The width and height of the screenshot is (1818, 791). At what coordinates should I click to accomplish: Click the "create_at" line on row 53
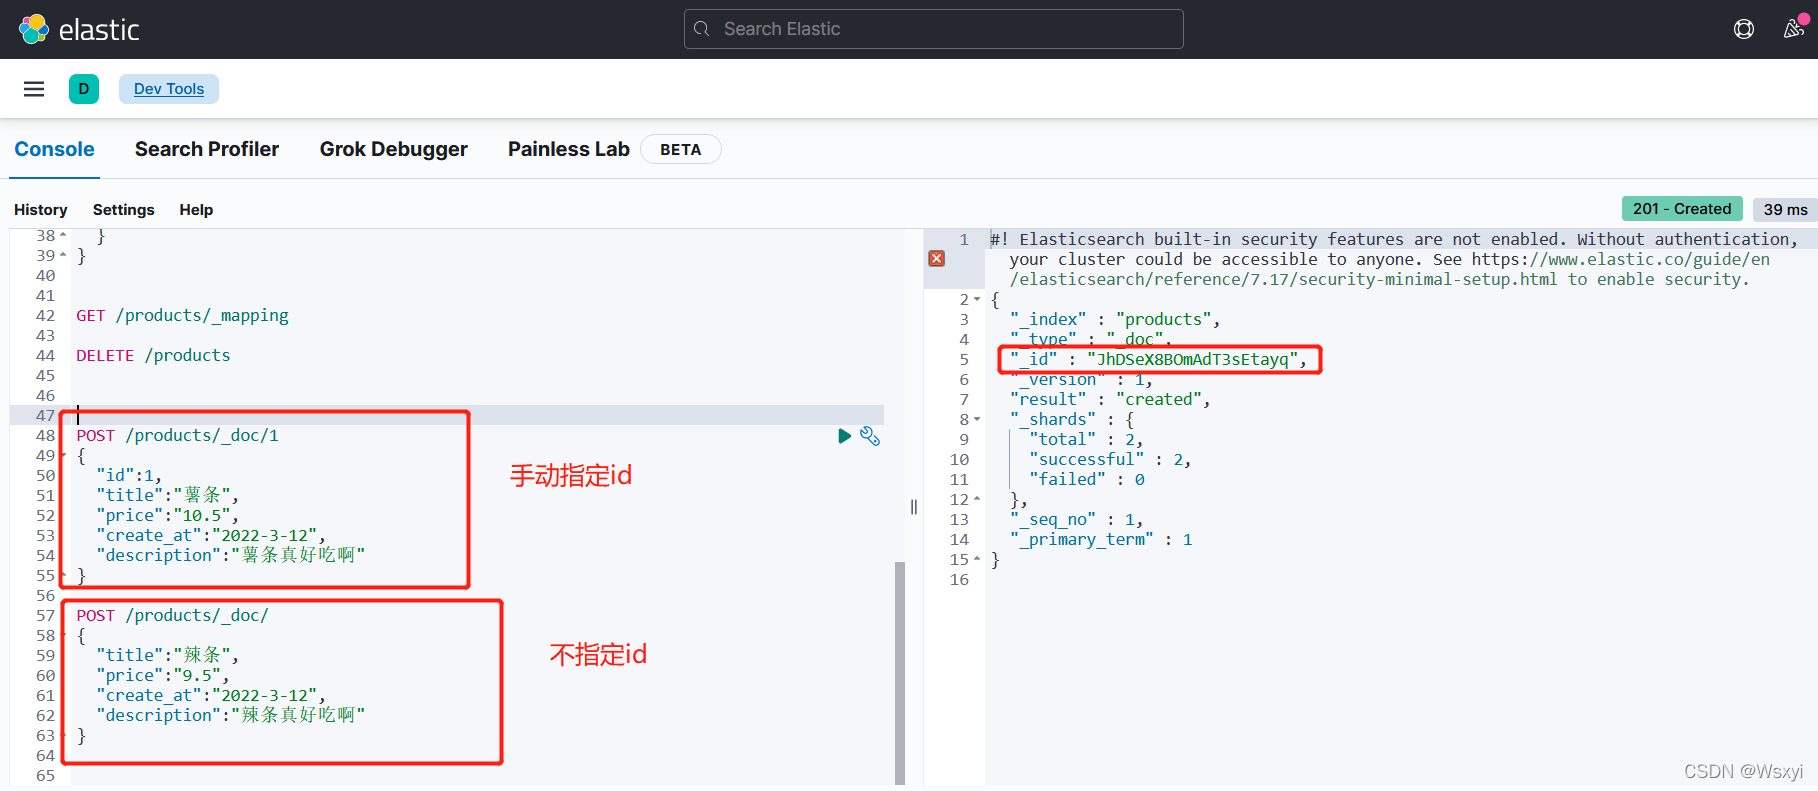click(x=211, y=536)
